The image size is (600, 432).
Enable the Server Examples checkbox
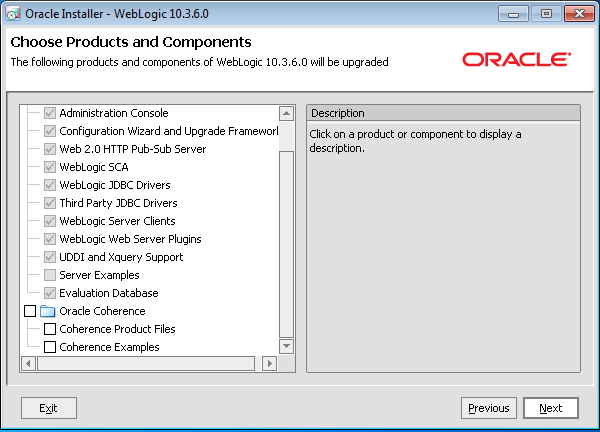pos(50,275)
